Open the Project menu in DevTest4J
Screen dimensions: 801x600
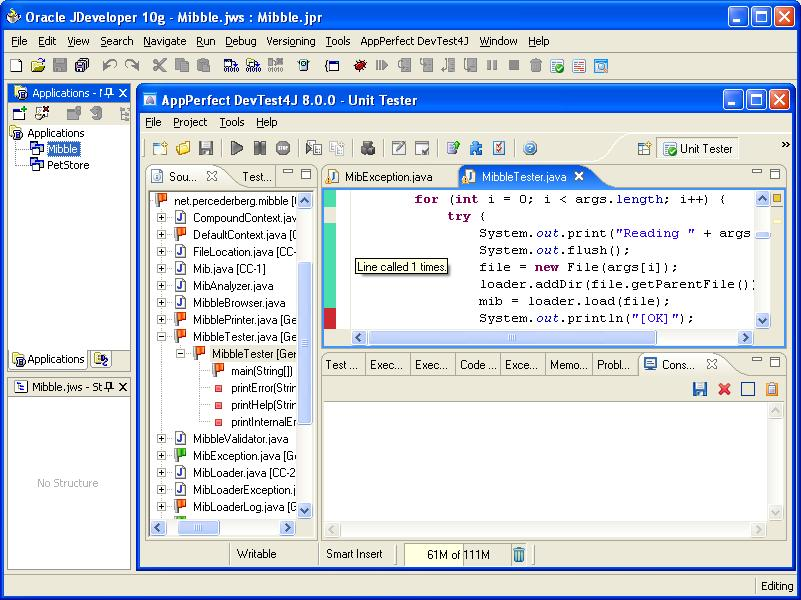tap(190, 123)
